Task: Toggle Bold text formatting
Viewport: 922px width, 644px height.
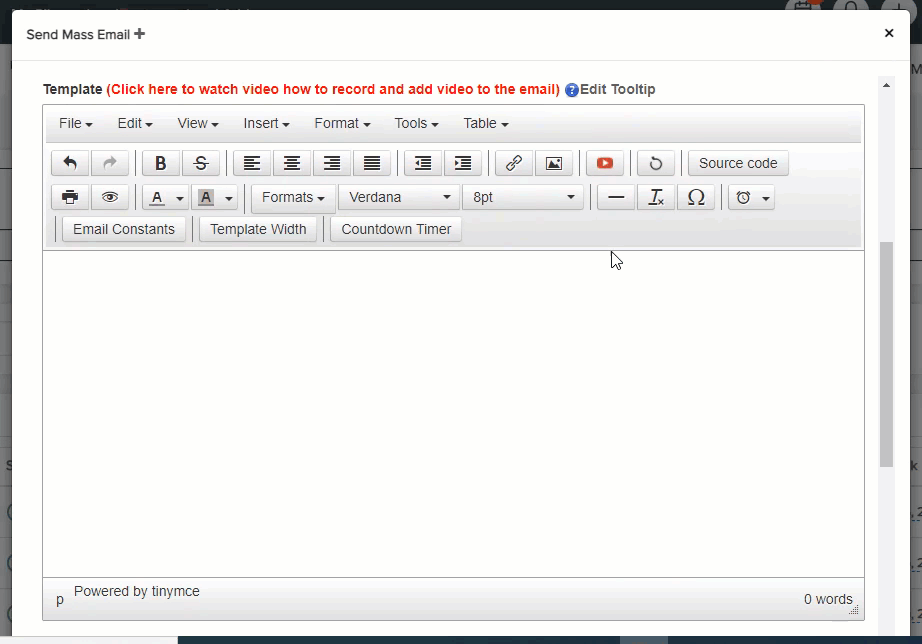Action: (x=160, y=164)
